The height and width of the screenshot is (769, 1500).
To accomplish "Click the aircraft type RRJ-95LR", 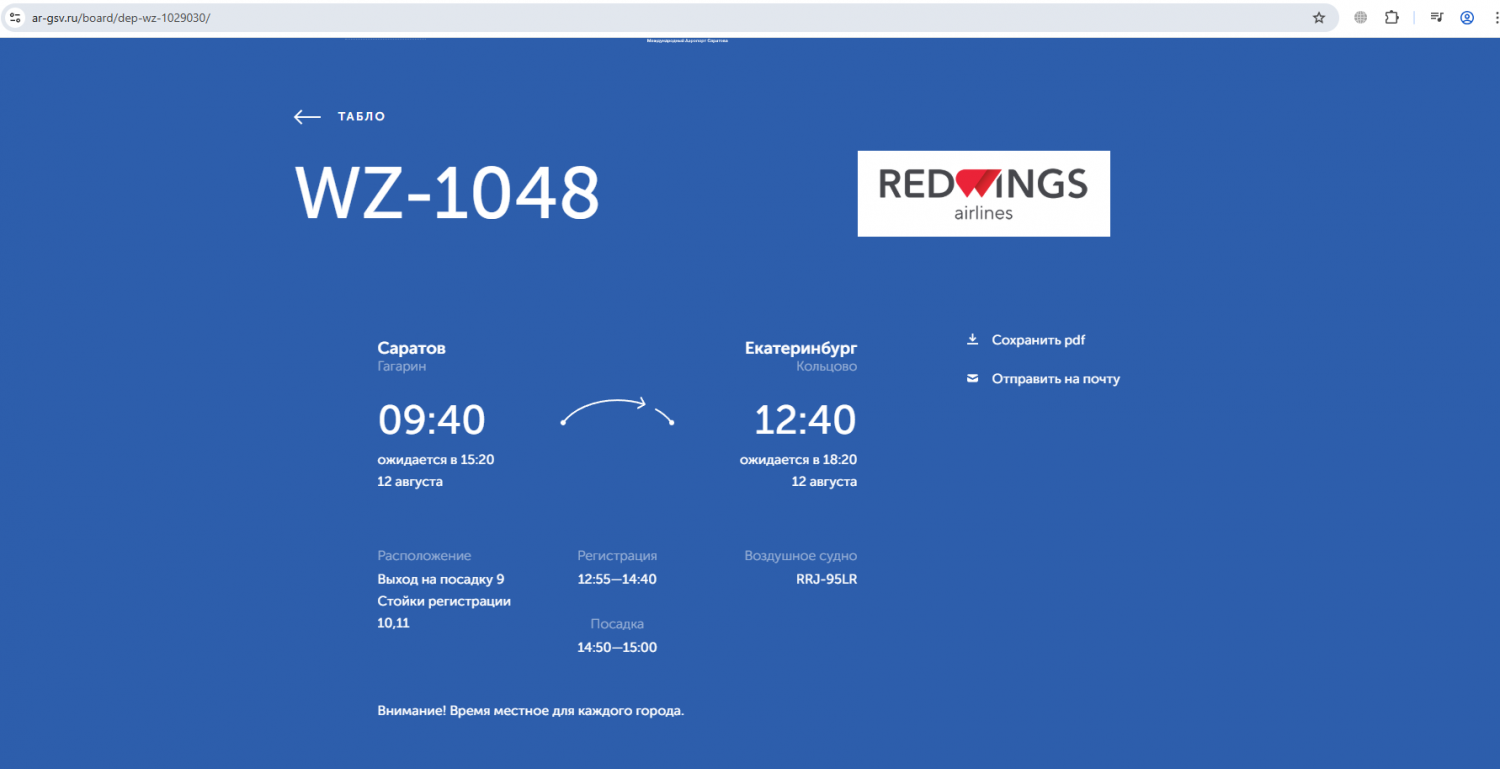I will 826,579.
